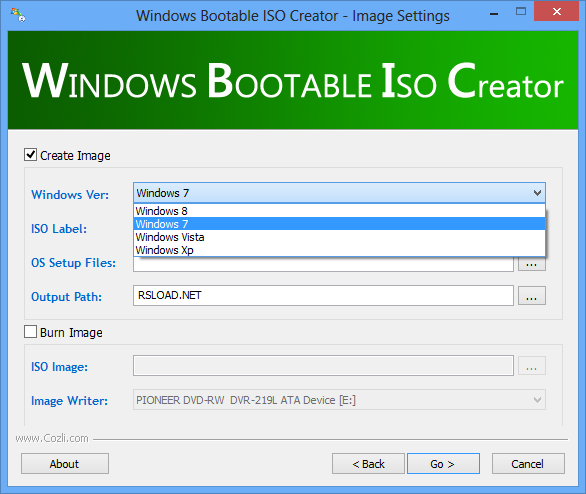Open the Windows Ver combo box field
This screenshot has height=494, width=586.
tap(339, 193)
